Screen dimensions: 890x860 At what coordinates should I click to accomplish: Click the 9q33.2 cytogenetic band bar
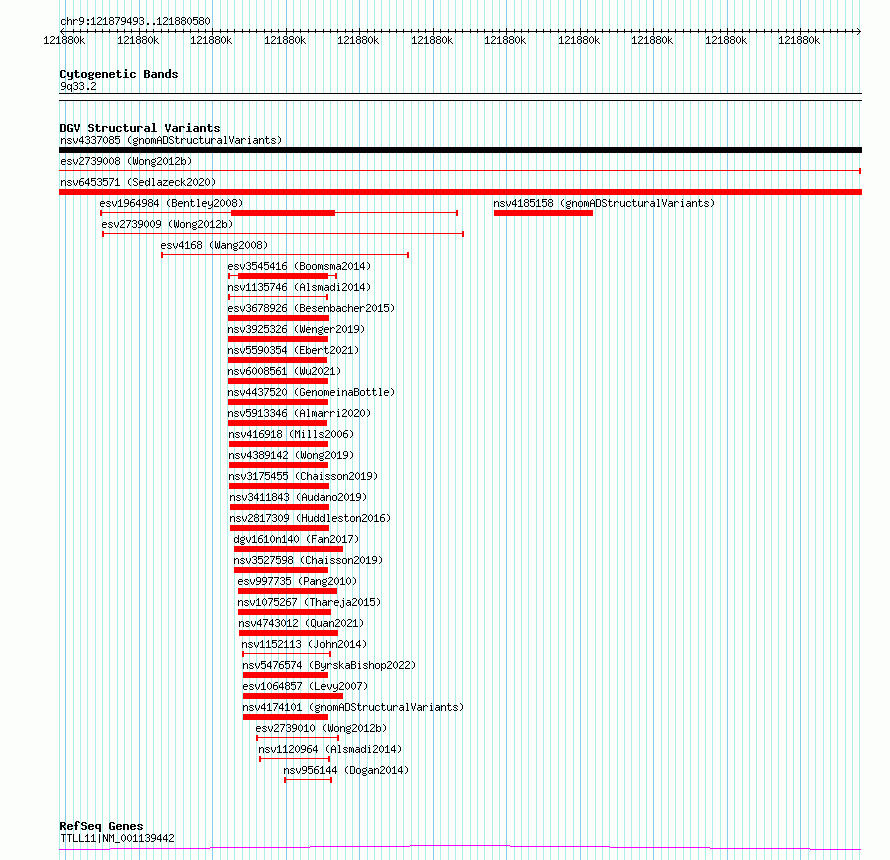point(460,97)
